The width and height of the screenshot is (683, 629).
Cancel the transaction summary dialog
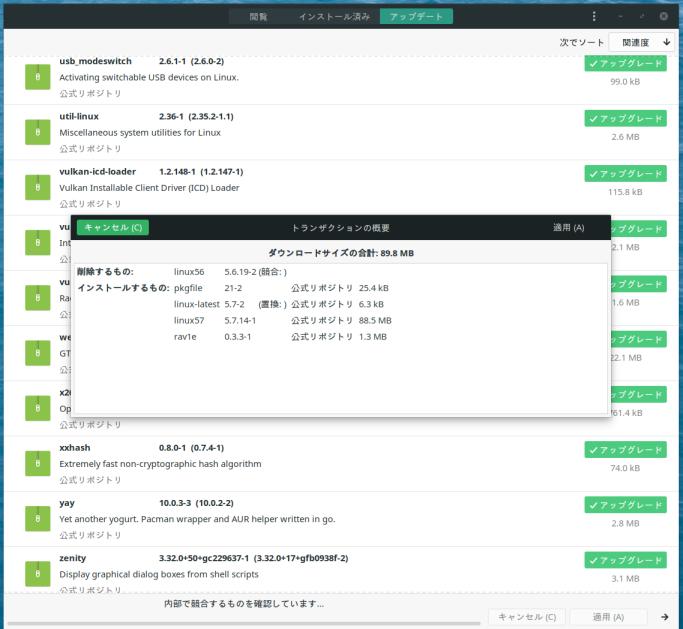pyautogui.click(x=113, y=227)
